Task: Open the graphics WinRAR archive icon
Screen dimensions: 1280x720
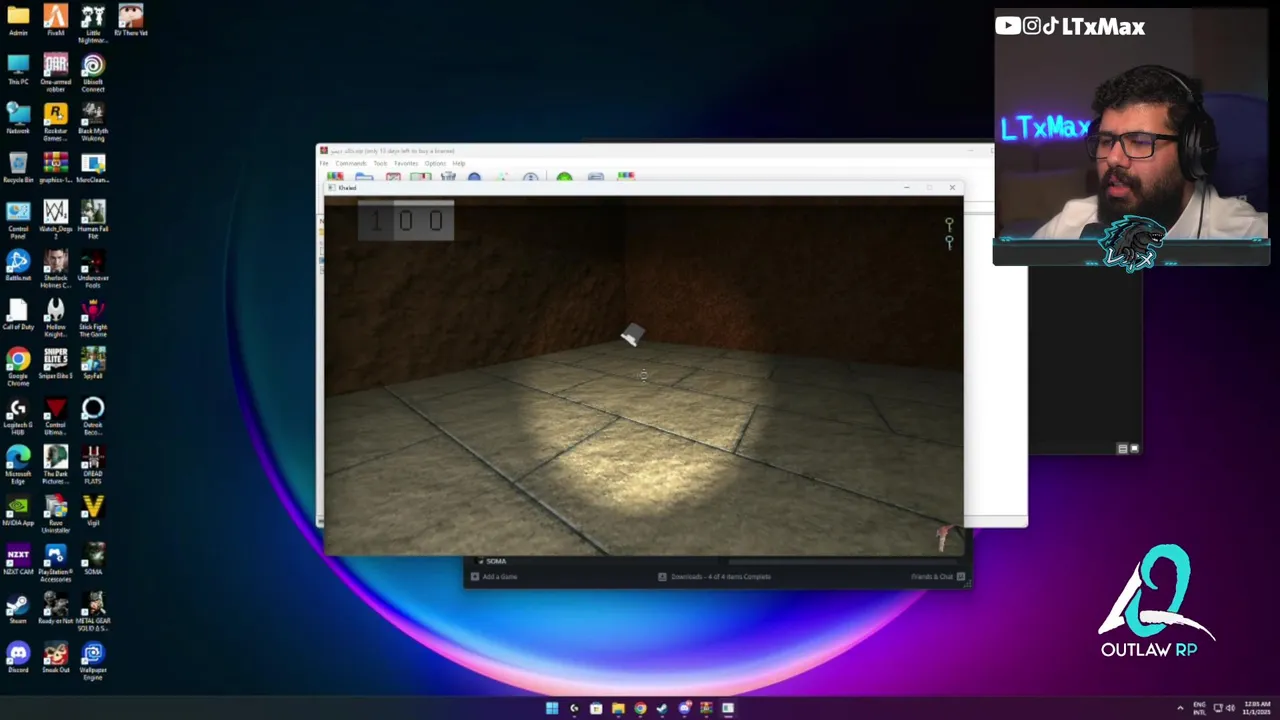Action: (56, 167)
